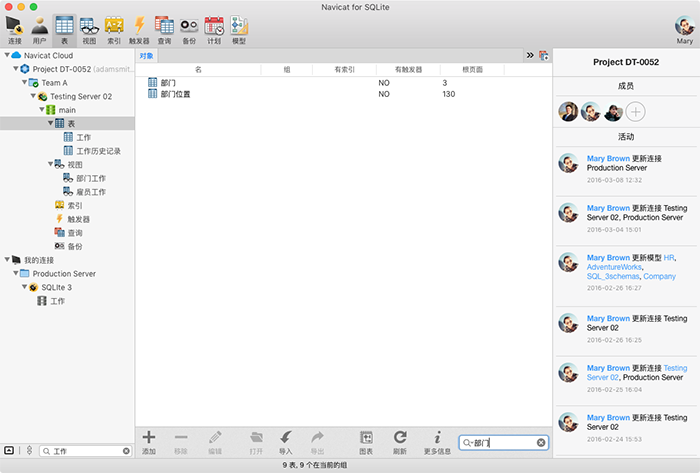The width and height of the screenshot is (700, 473).
Task: Click the Mary profile avatar
Action: click(684, 26)
